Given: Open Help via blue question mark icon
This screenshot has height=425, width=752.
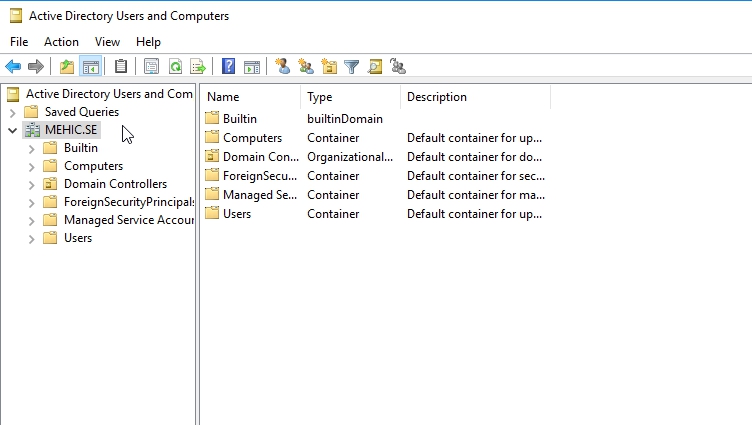Looking at the screenshot, I should 229,67.
